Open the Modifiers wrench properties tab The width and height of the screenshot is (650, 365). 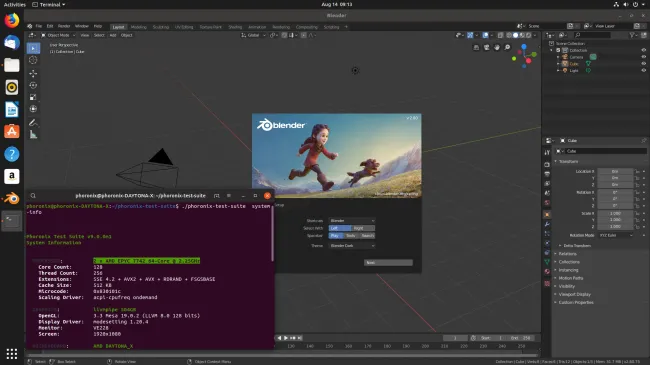(547, 224)
